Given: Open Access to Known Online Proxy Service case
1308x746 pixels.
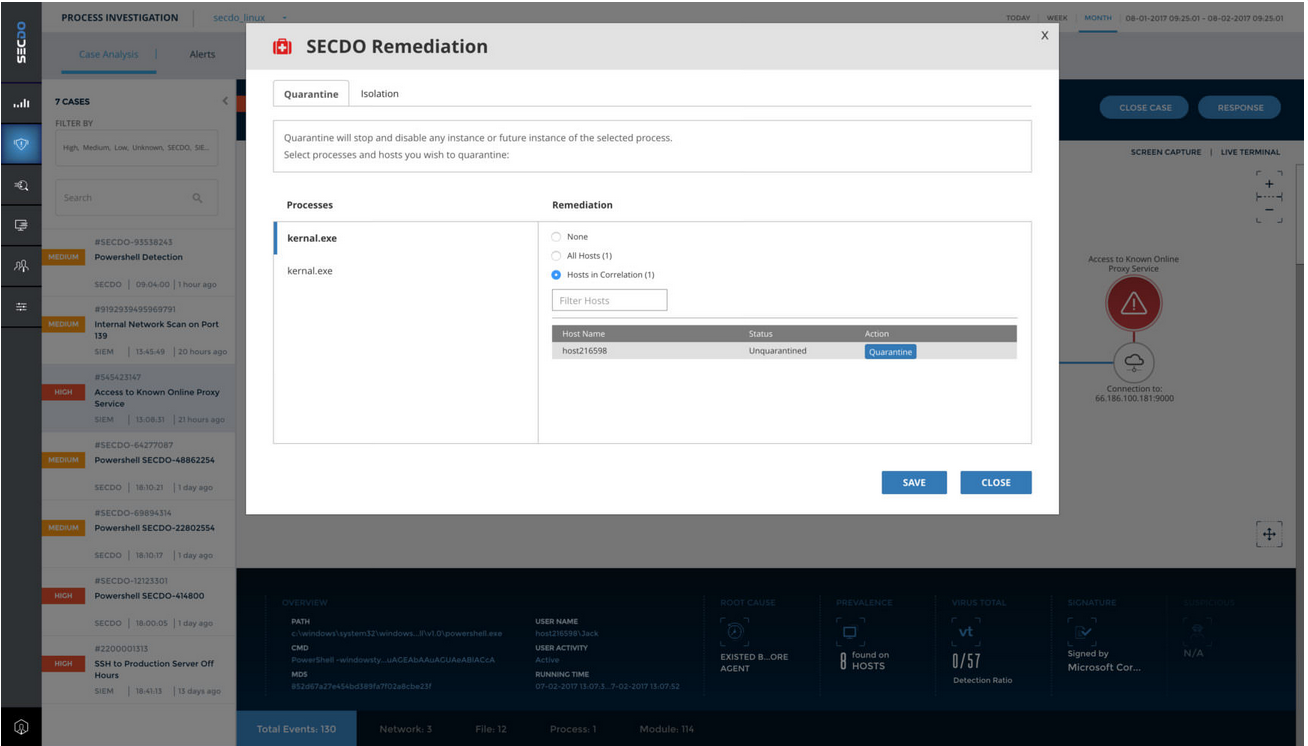Looking at the screenshot, I should (x=138, y=398).
